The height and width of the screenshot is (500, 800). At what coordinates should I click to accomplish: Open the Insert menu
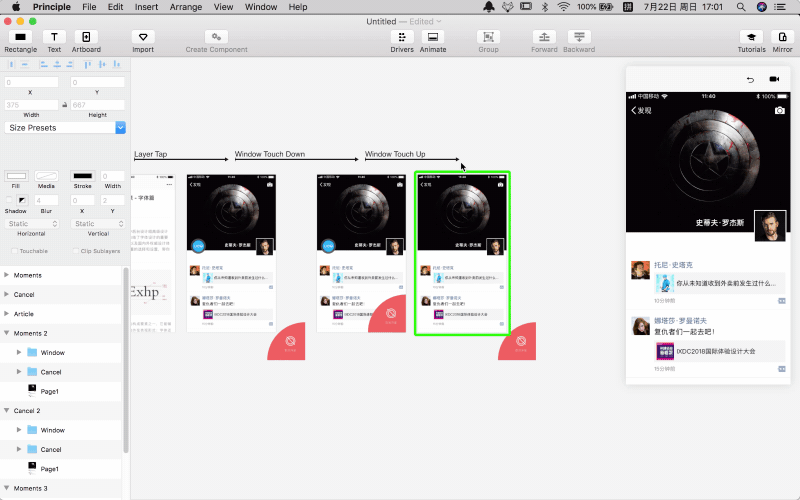[x=146, y=7]
